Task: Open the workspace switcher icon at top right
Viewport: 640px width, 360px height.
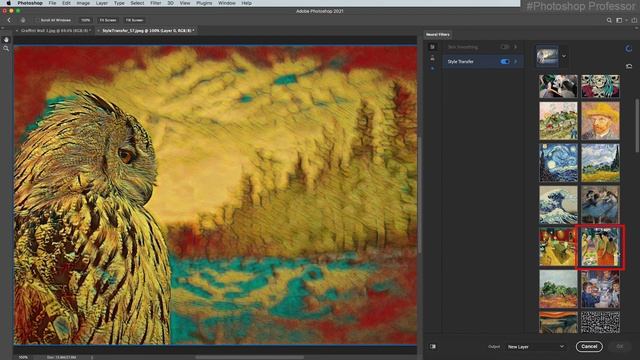Action: click(x=619, y=20)
